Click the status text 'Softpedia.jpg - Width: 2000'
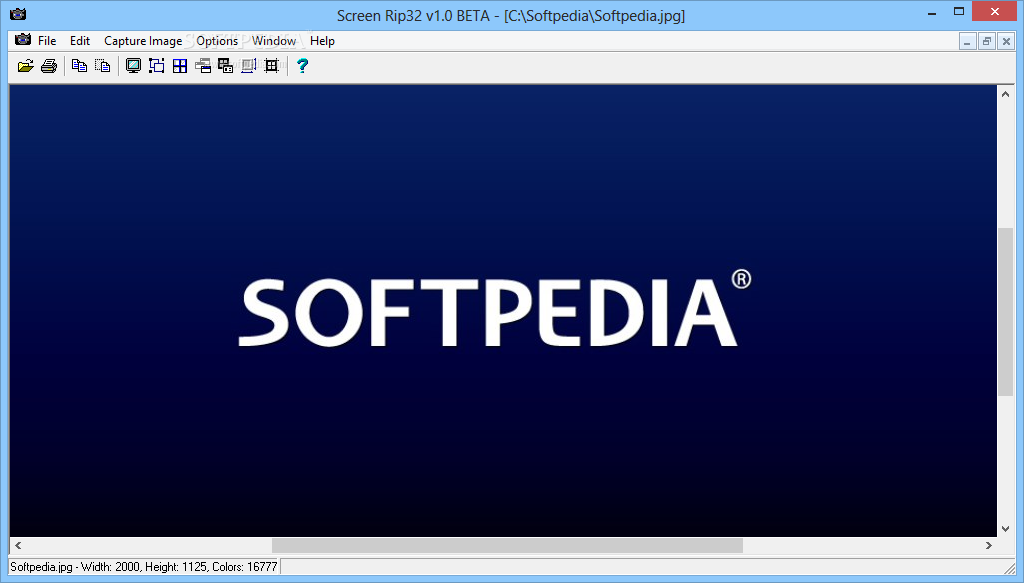This screenshot has height=583, width=1024. click(x=75, y=567)
